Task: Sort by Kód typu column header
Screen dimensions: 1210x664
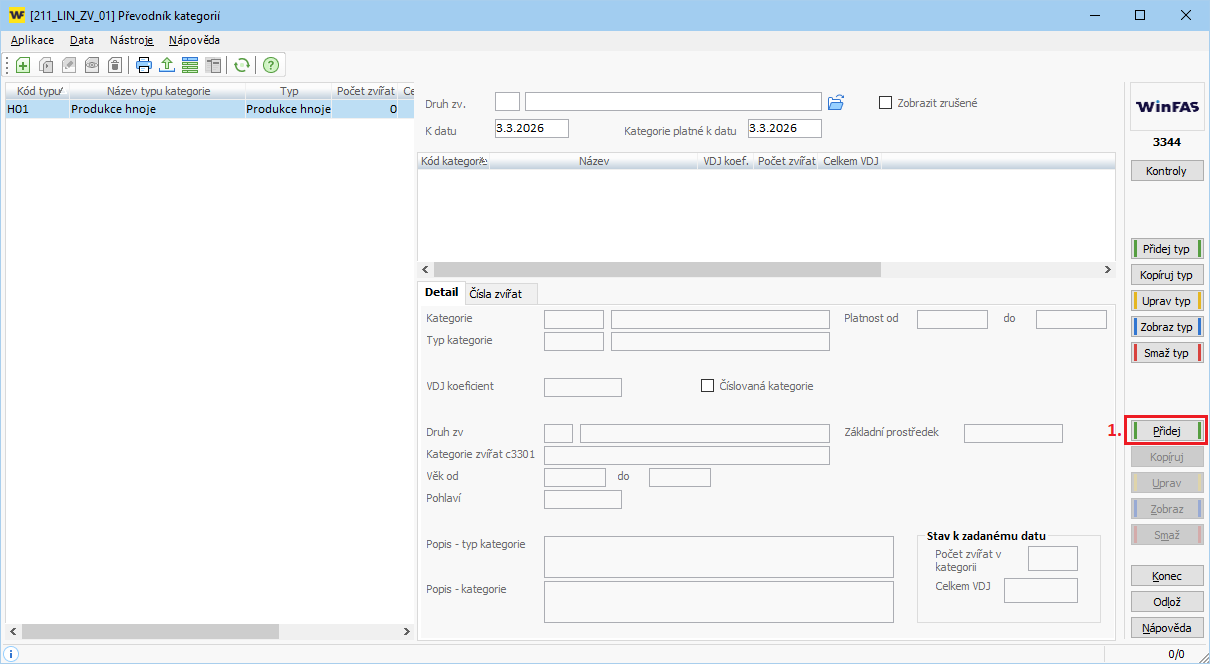Action: [38, 91]
